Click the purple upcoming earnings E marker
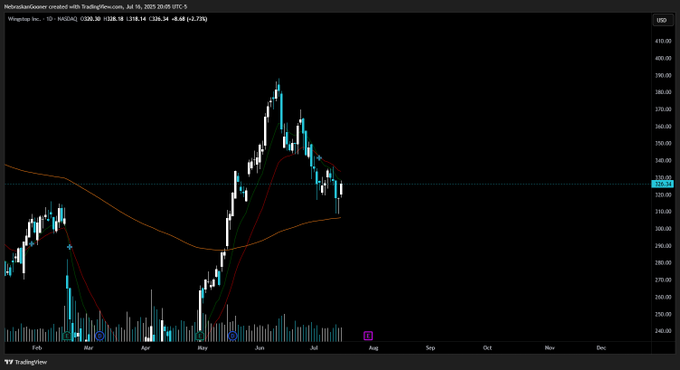The width and height of the screenshot is (680, 370). click(368, 335)
